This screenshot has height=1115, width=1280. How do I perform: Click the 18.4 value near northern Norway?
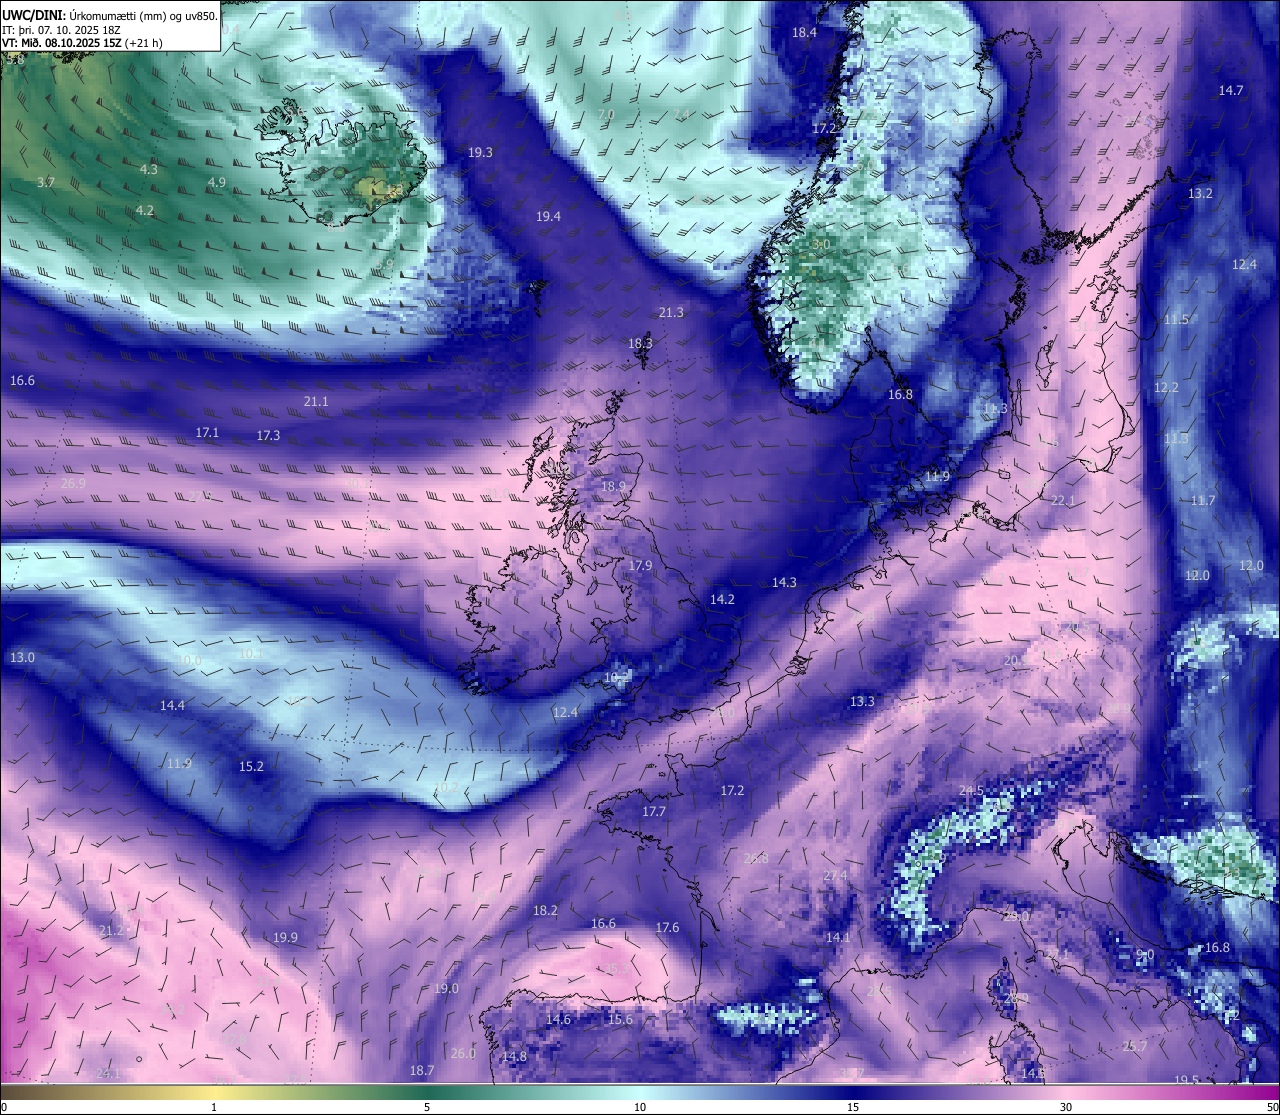coord(804,32)
